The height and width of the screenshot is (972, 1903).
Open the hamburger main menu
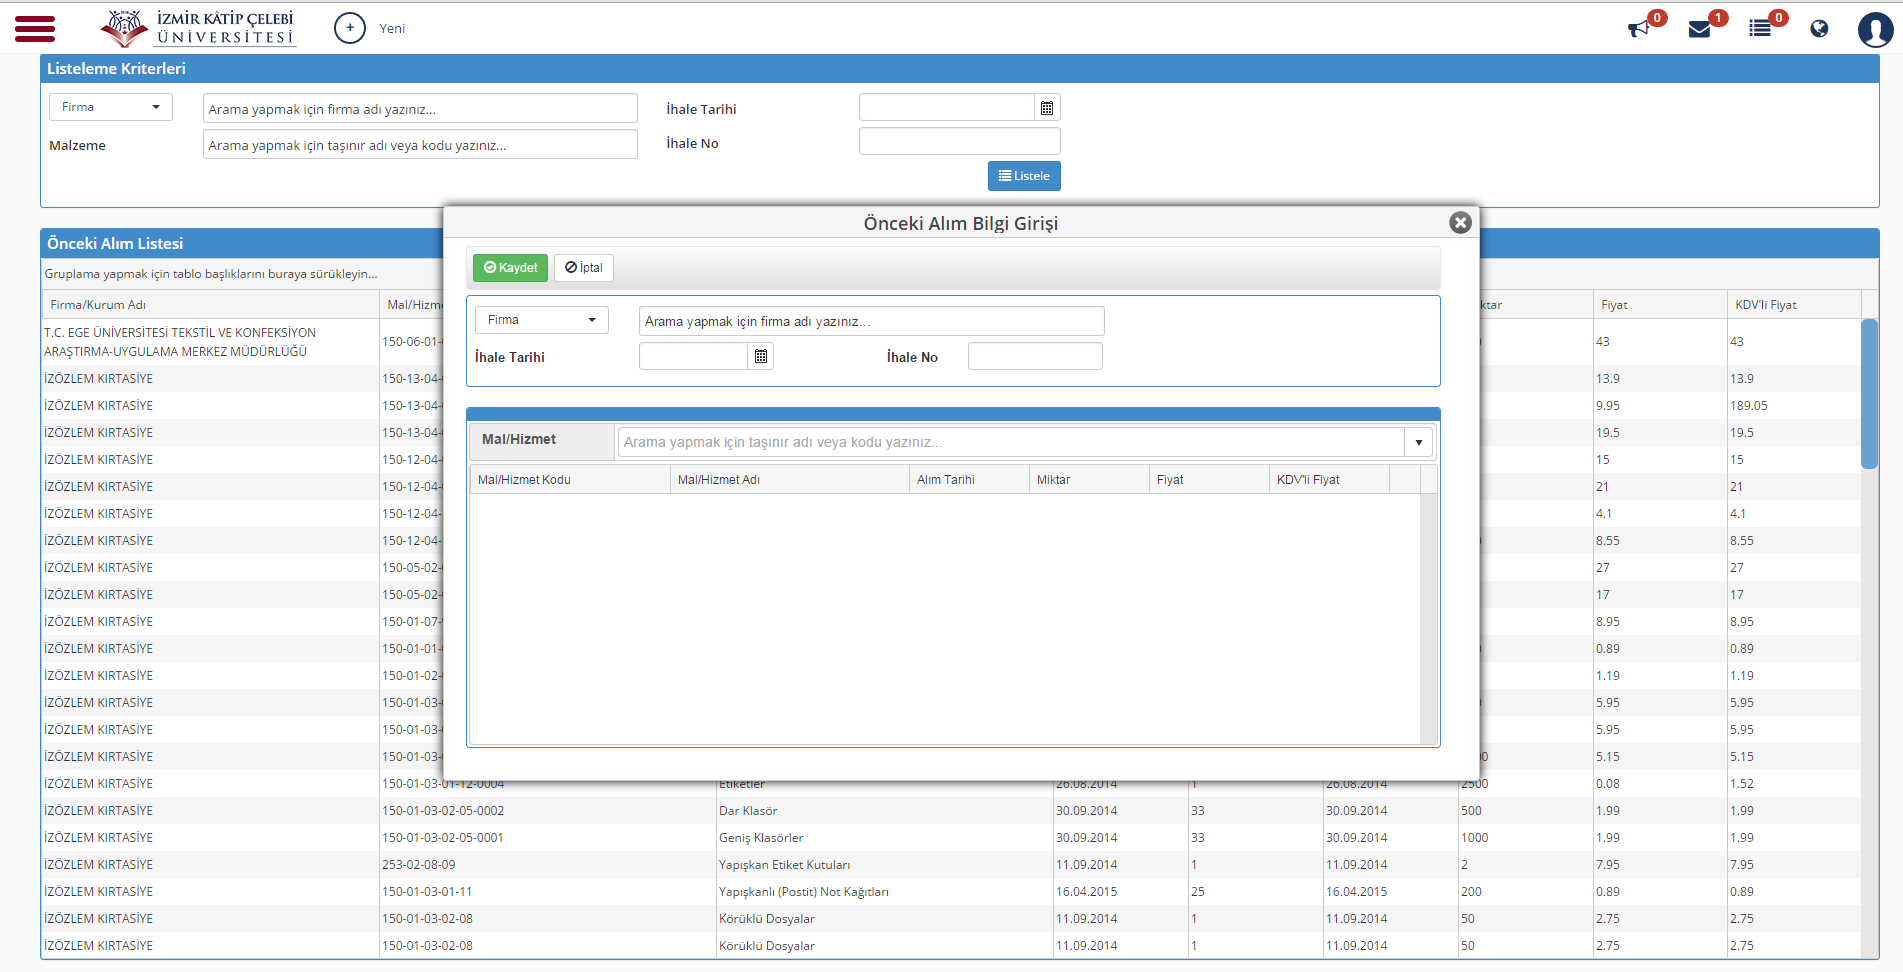[x=35, y=28]
